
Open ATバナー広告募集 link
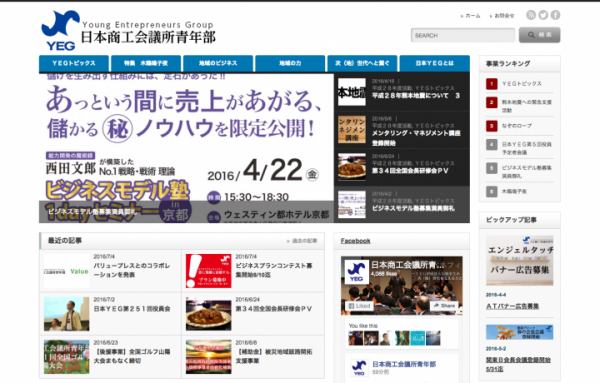tap(512, 306)
